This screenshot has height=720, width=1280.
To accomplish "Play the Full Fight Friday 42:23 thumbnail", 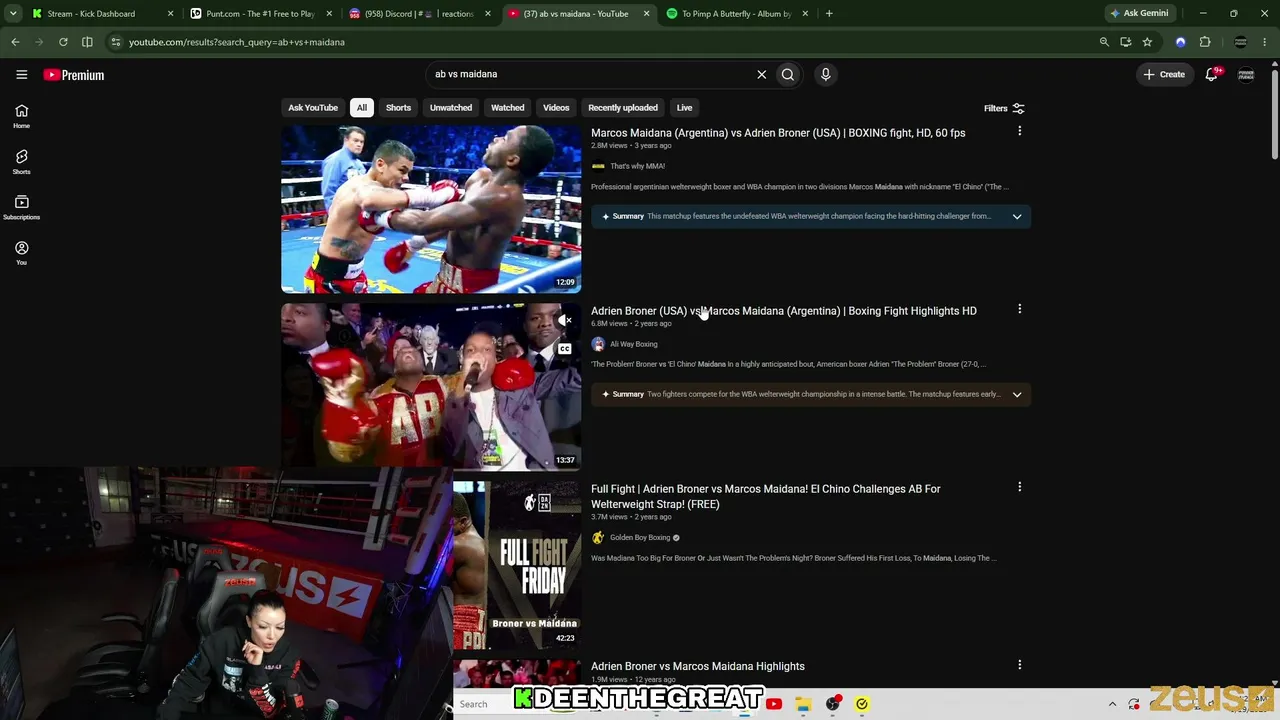I will 517,565.
